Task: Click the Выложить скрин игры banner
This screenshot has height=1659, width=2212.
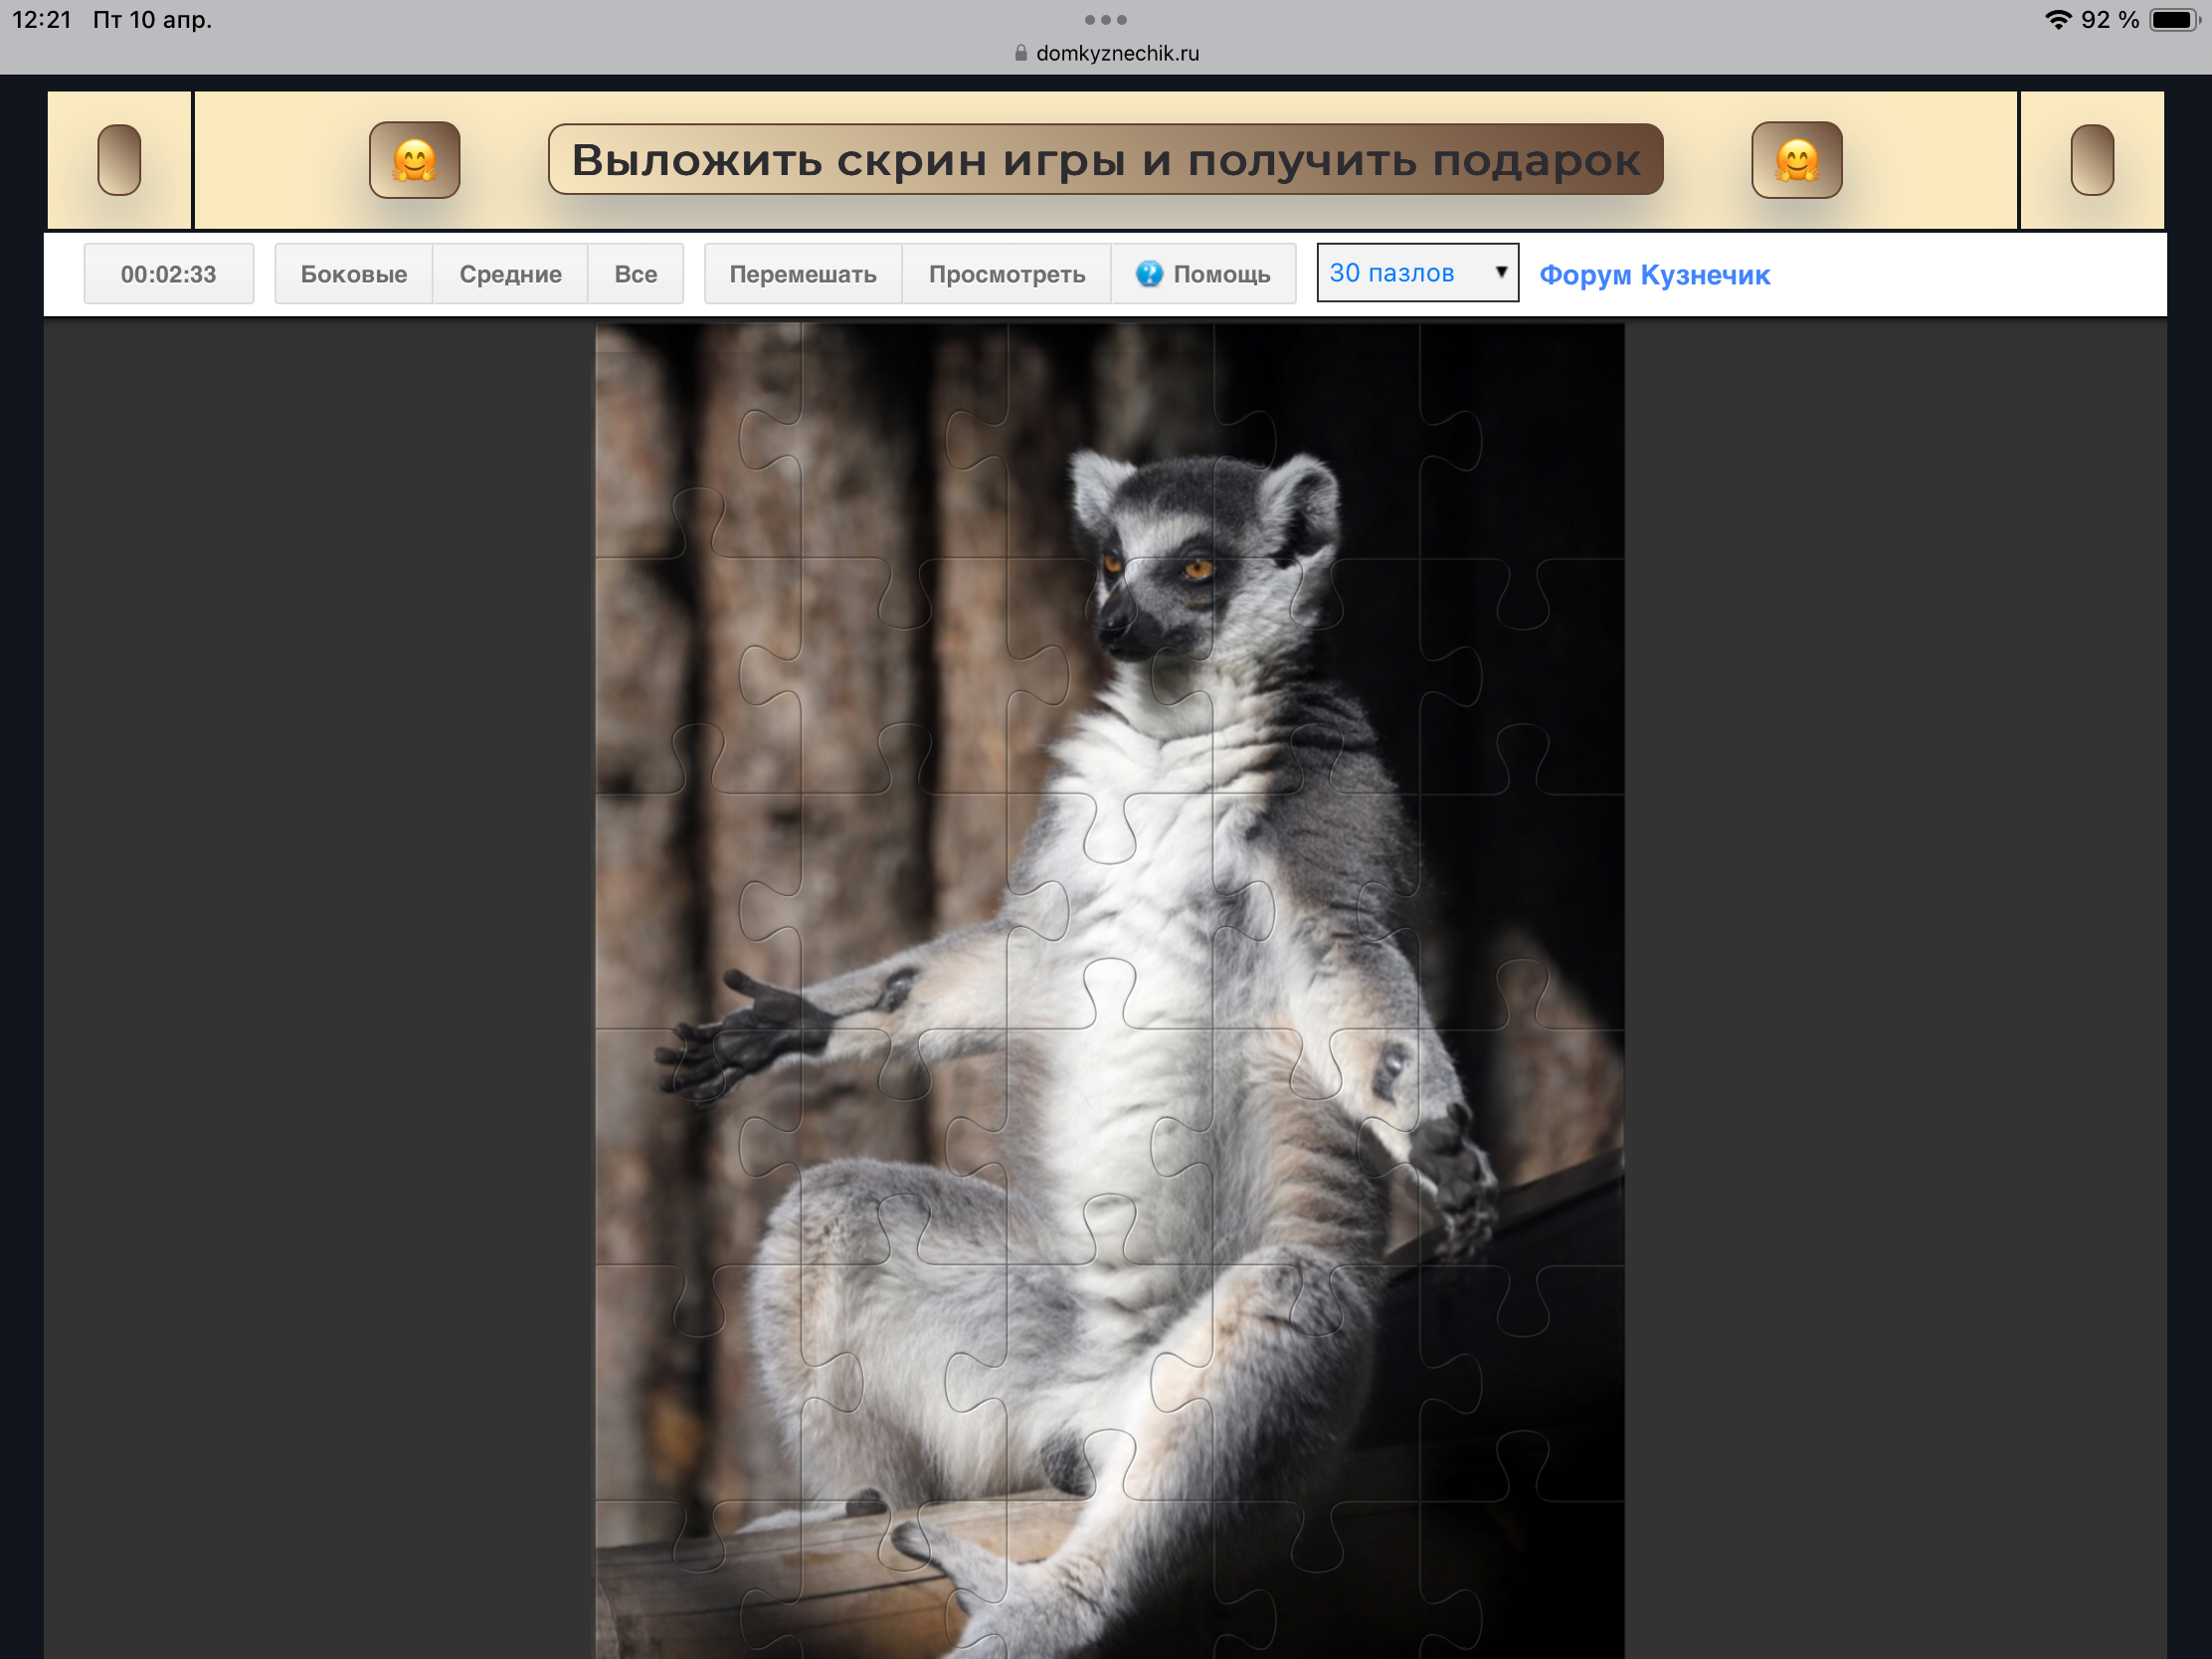Action: click(1105, 160)
